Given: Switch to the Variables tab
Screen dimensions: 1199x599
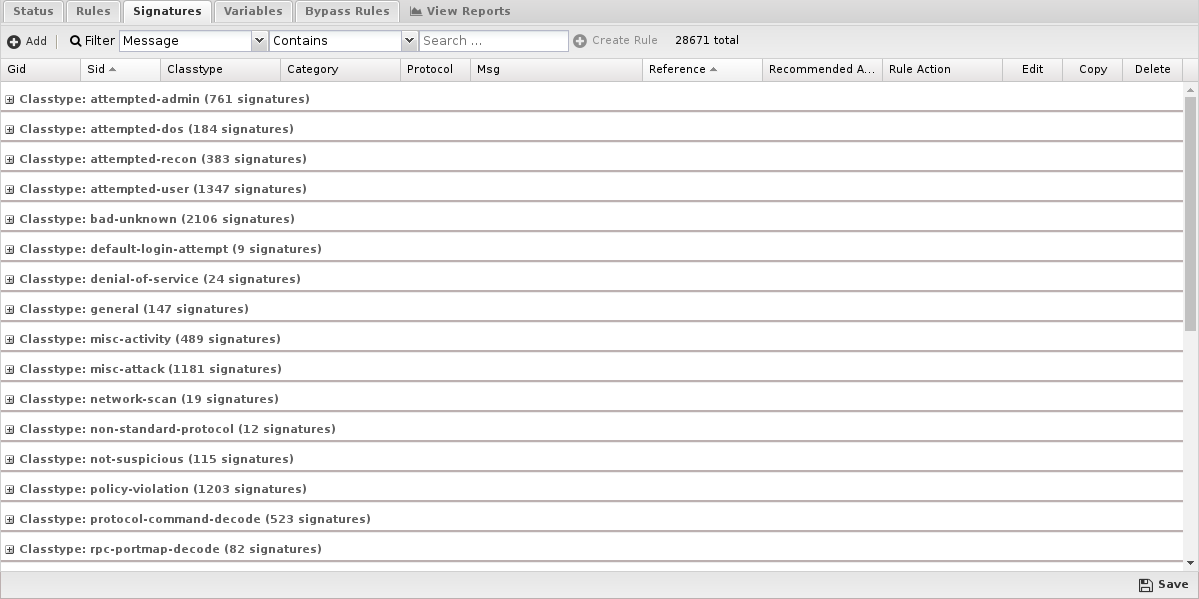Looking at the screenshot, I should pos(252,12).
